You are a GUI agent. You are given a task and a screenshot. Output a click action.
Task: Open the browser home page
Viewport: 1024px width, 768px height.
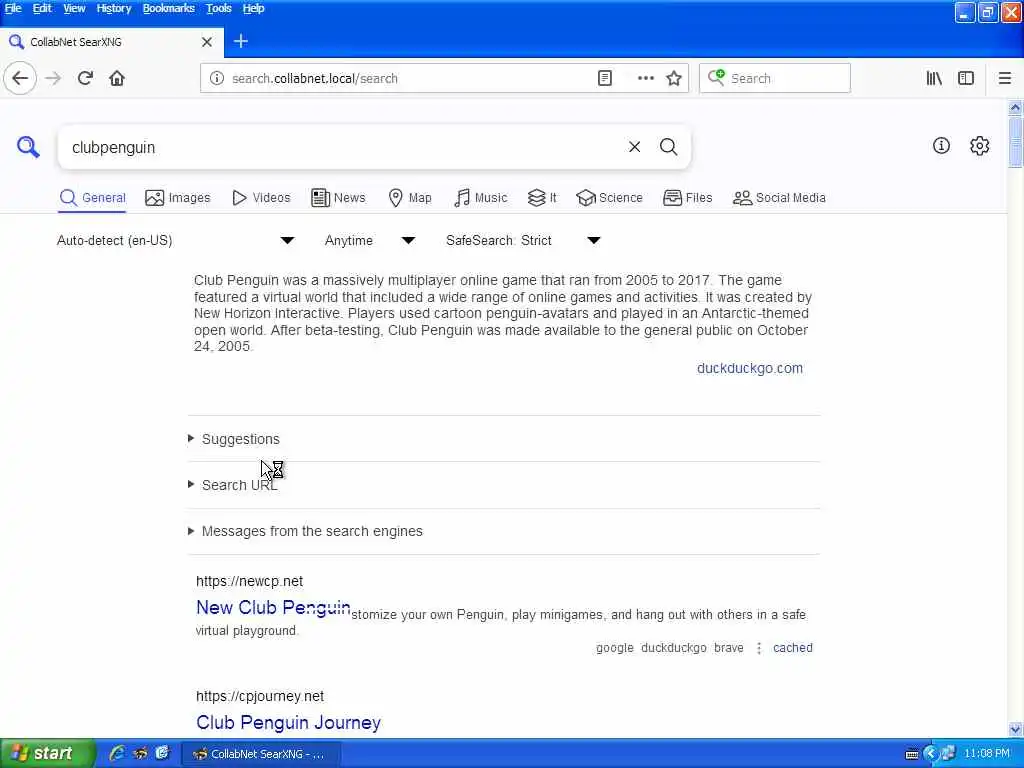[x=117, y=78]
